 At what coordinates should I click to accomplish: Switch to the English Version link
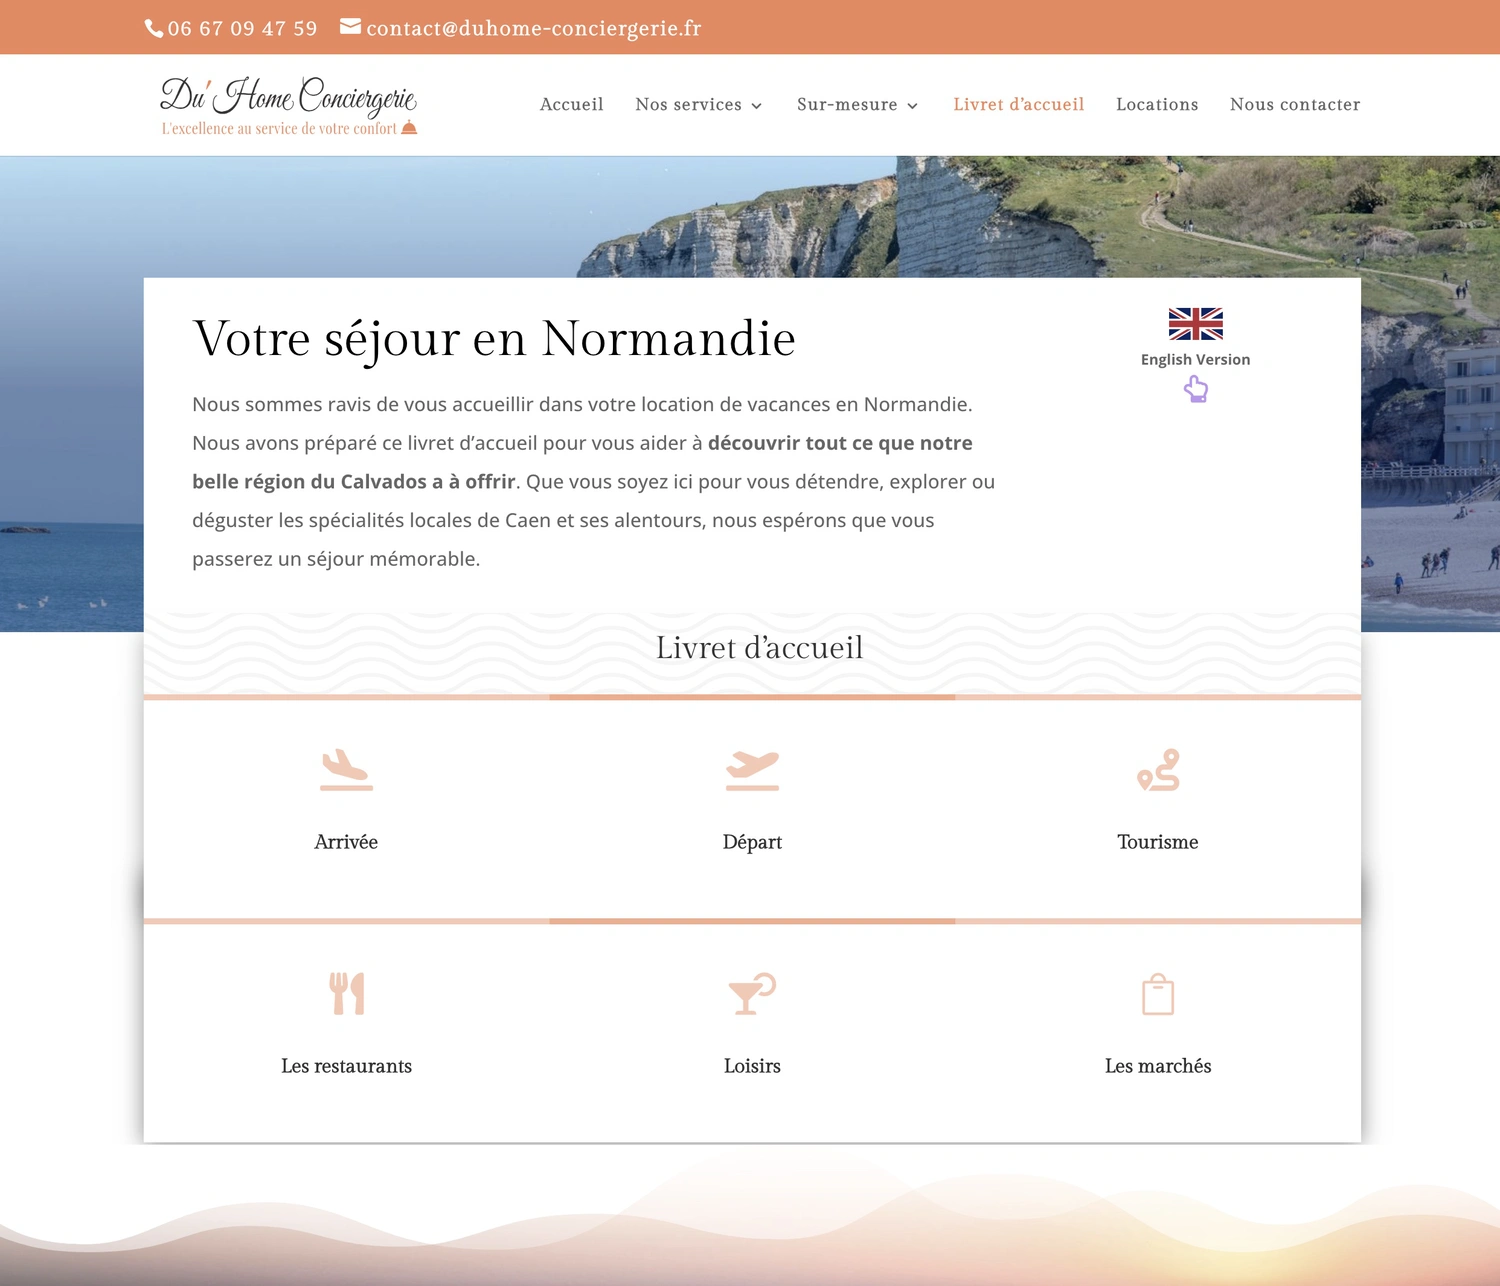(1196, 359)
